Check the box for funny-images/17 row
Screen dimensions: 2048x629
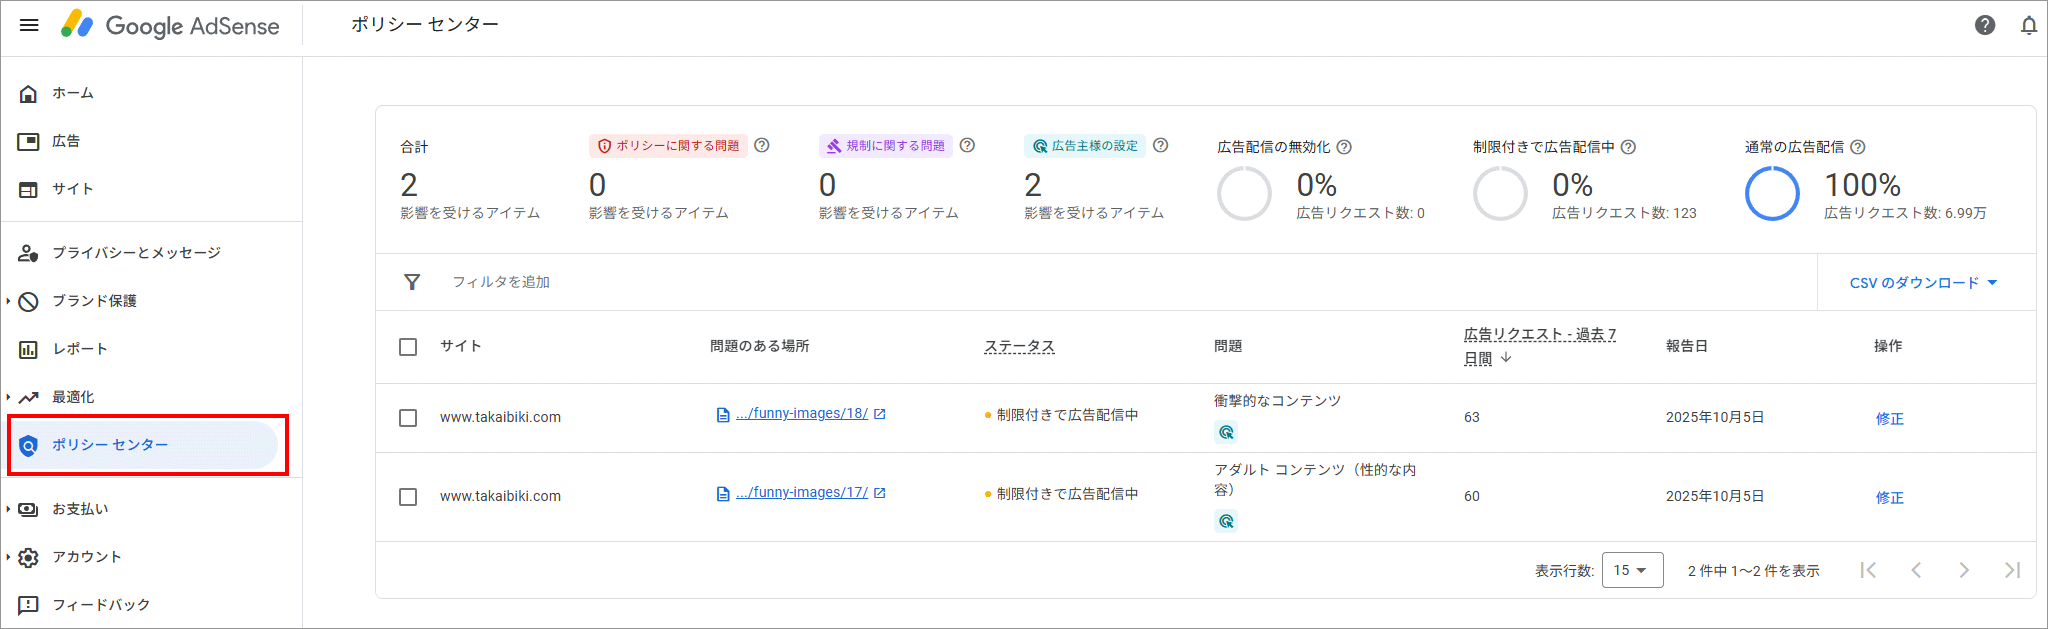408,497
